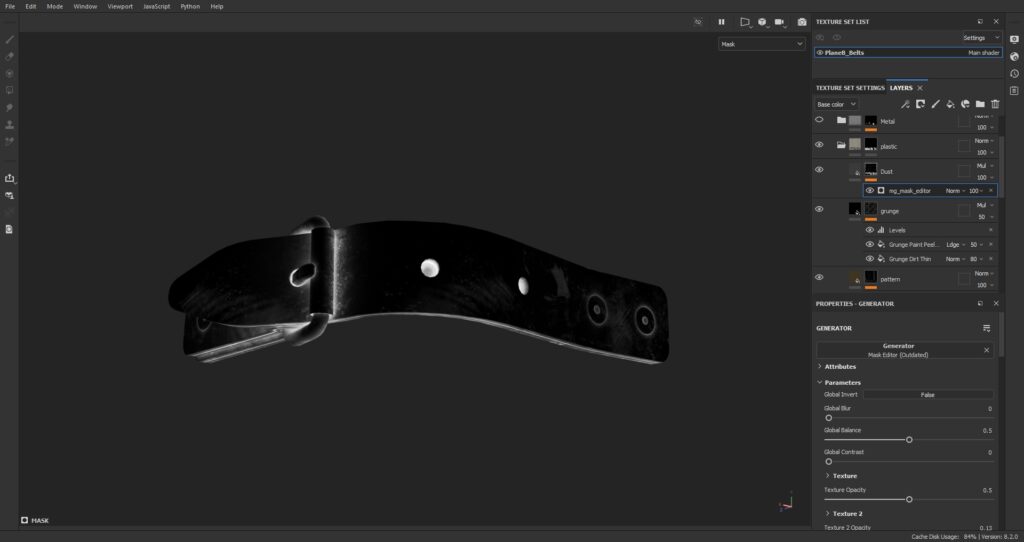Hide the Levels effect
The width and height of the screenshot is (1024, 542).
pos(870,230)
